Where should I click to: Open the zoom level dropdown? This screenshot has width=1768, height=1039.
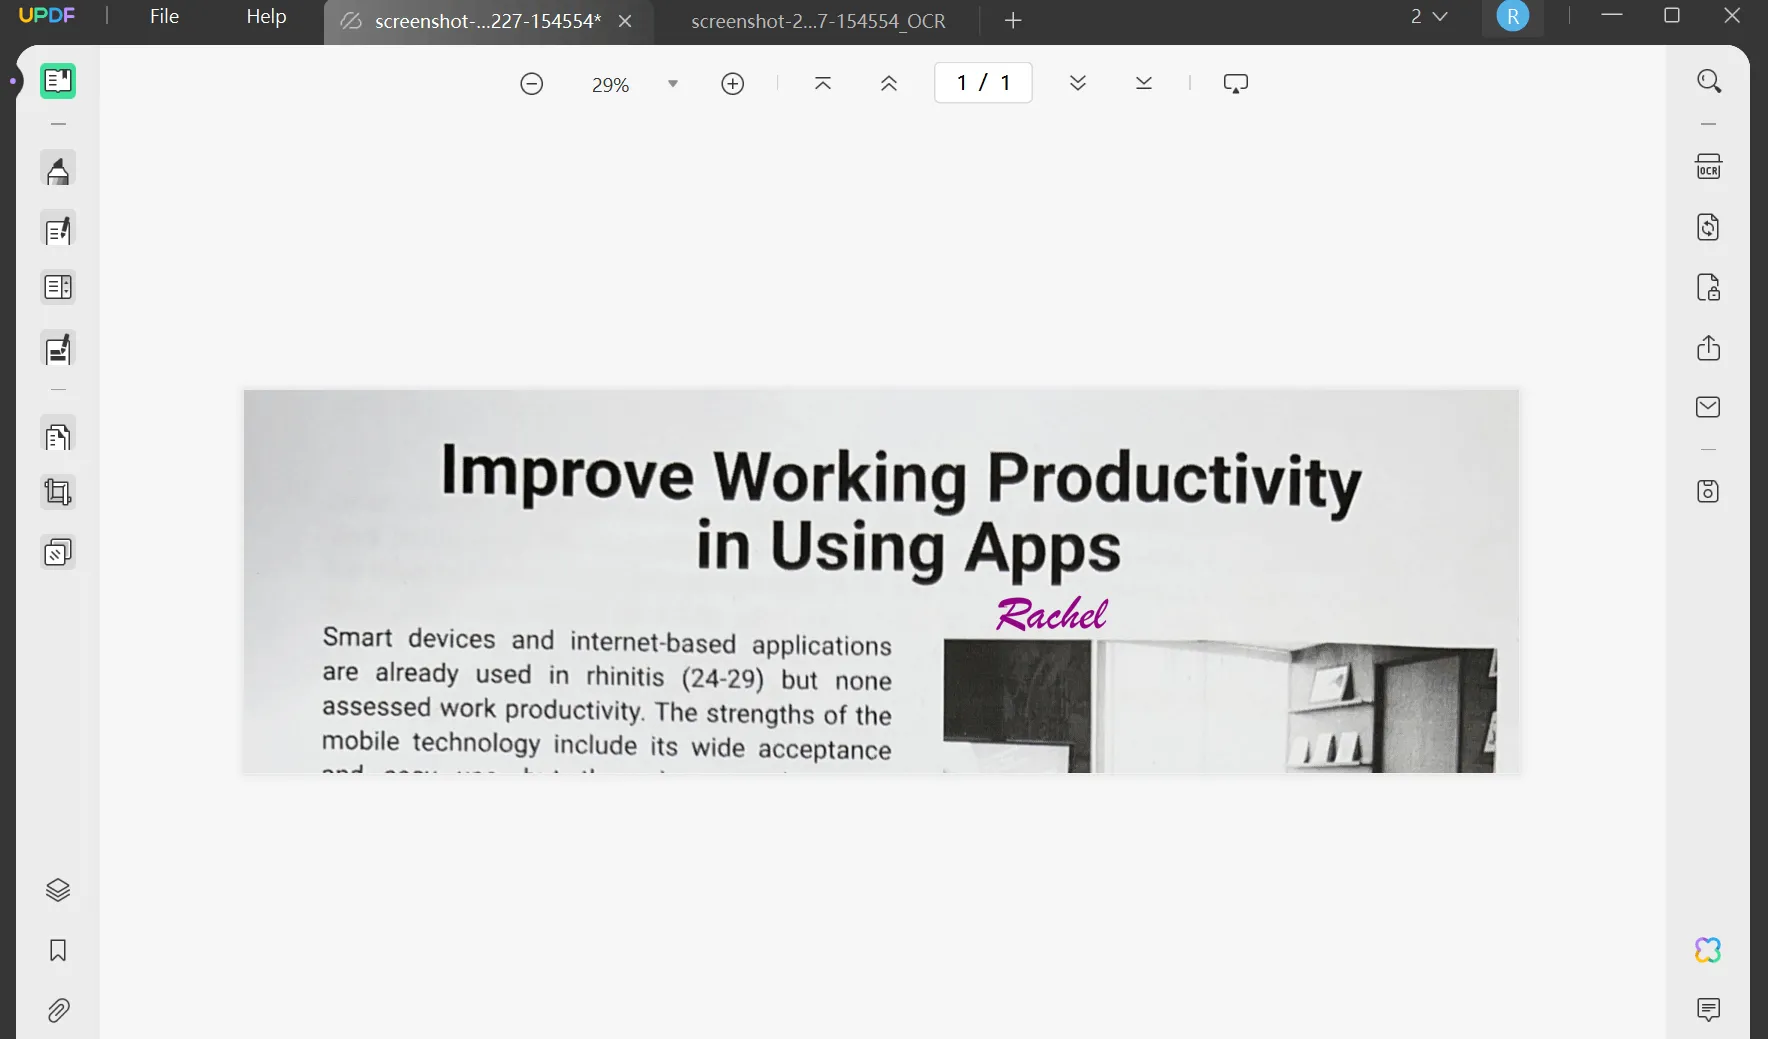tap(673, 83)
